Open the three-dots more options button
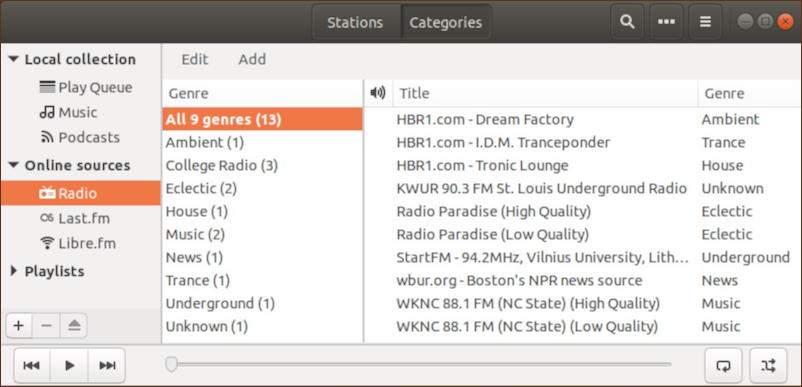Viewport: 802px width, 387px height. click(666, 22)
